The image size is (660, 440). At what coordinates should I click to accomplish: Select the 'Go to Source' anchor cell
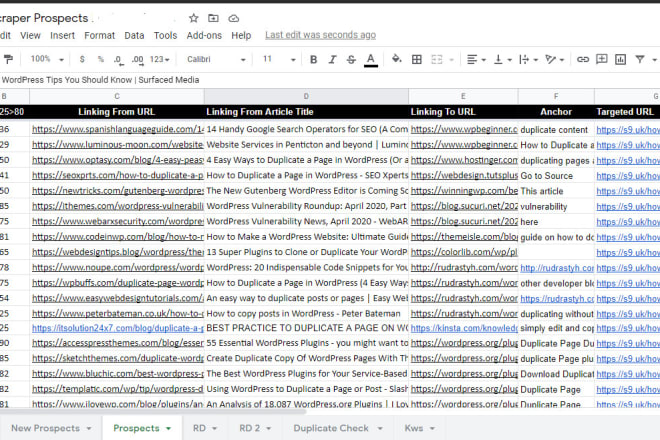(556, 176)
